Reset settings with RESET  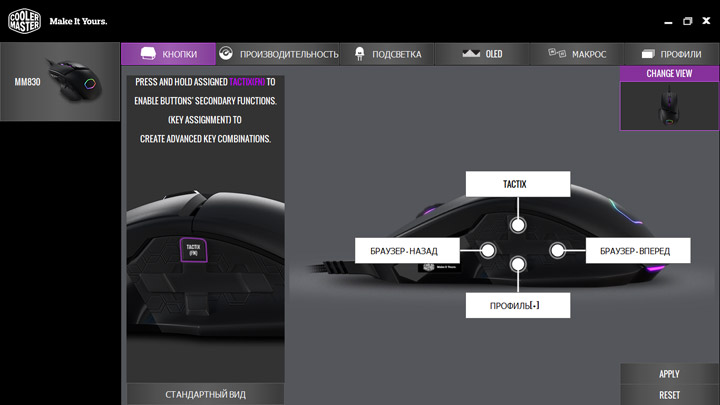pyautogui.click(x=669, y=395)
